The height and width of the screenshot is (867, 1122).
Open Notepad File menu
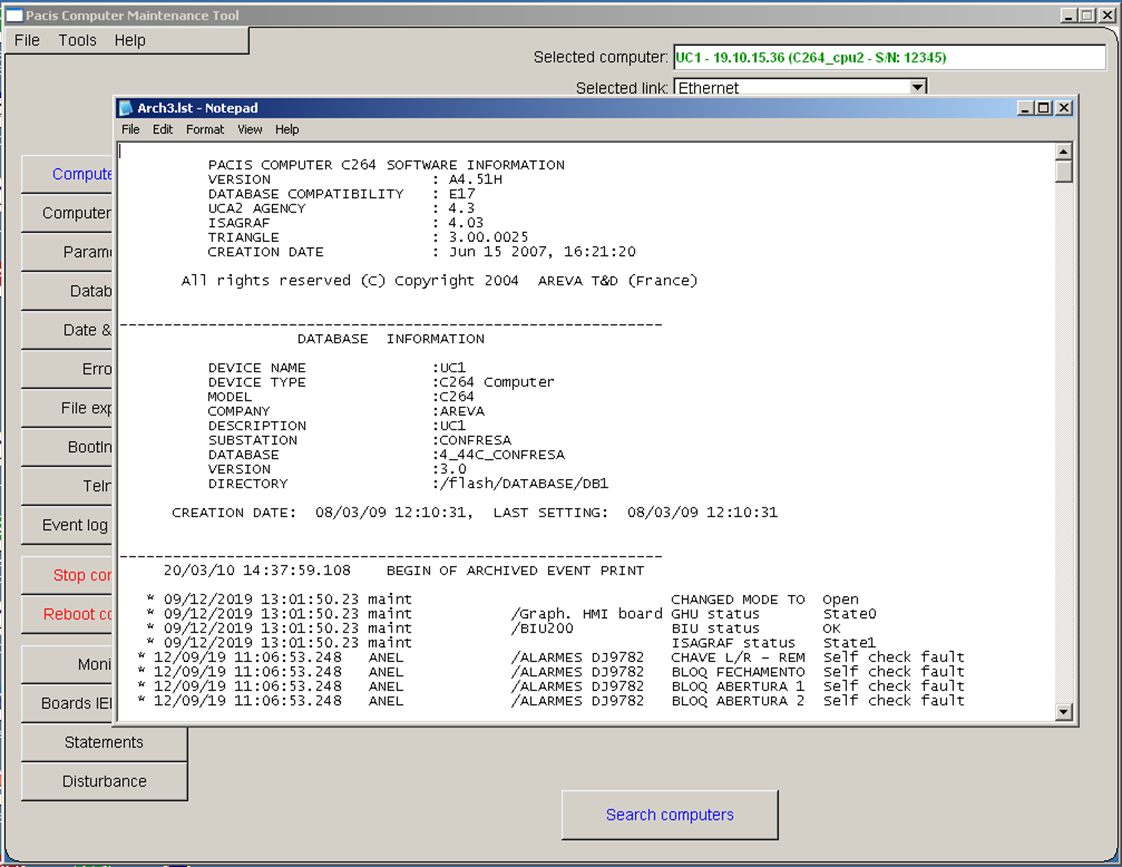(x=130, y=129)
